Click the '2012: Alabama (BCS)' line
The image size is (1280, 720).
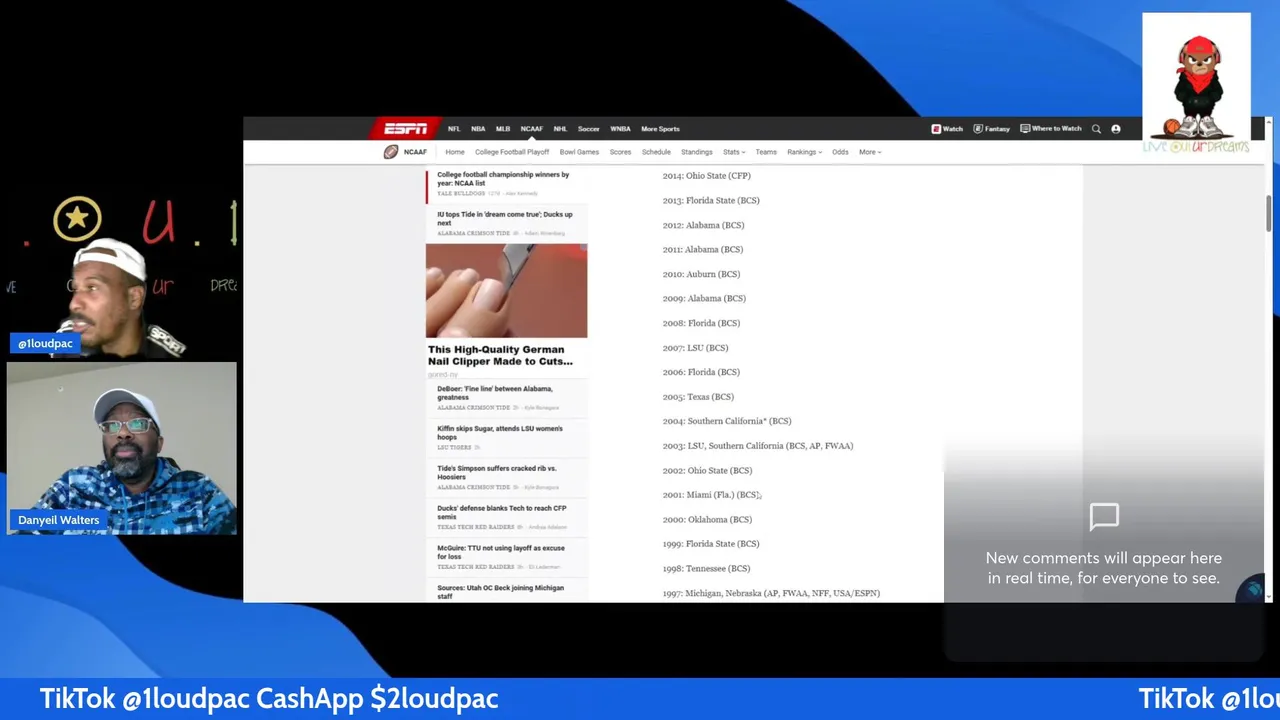pos(703,225)
